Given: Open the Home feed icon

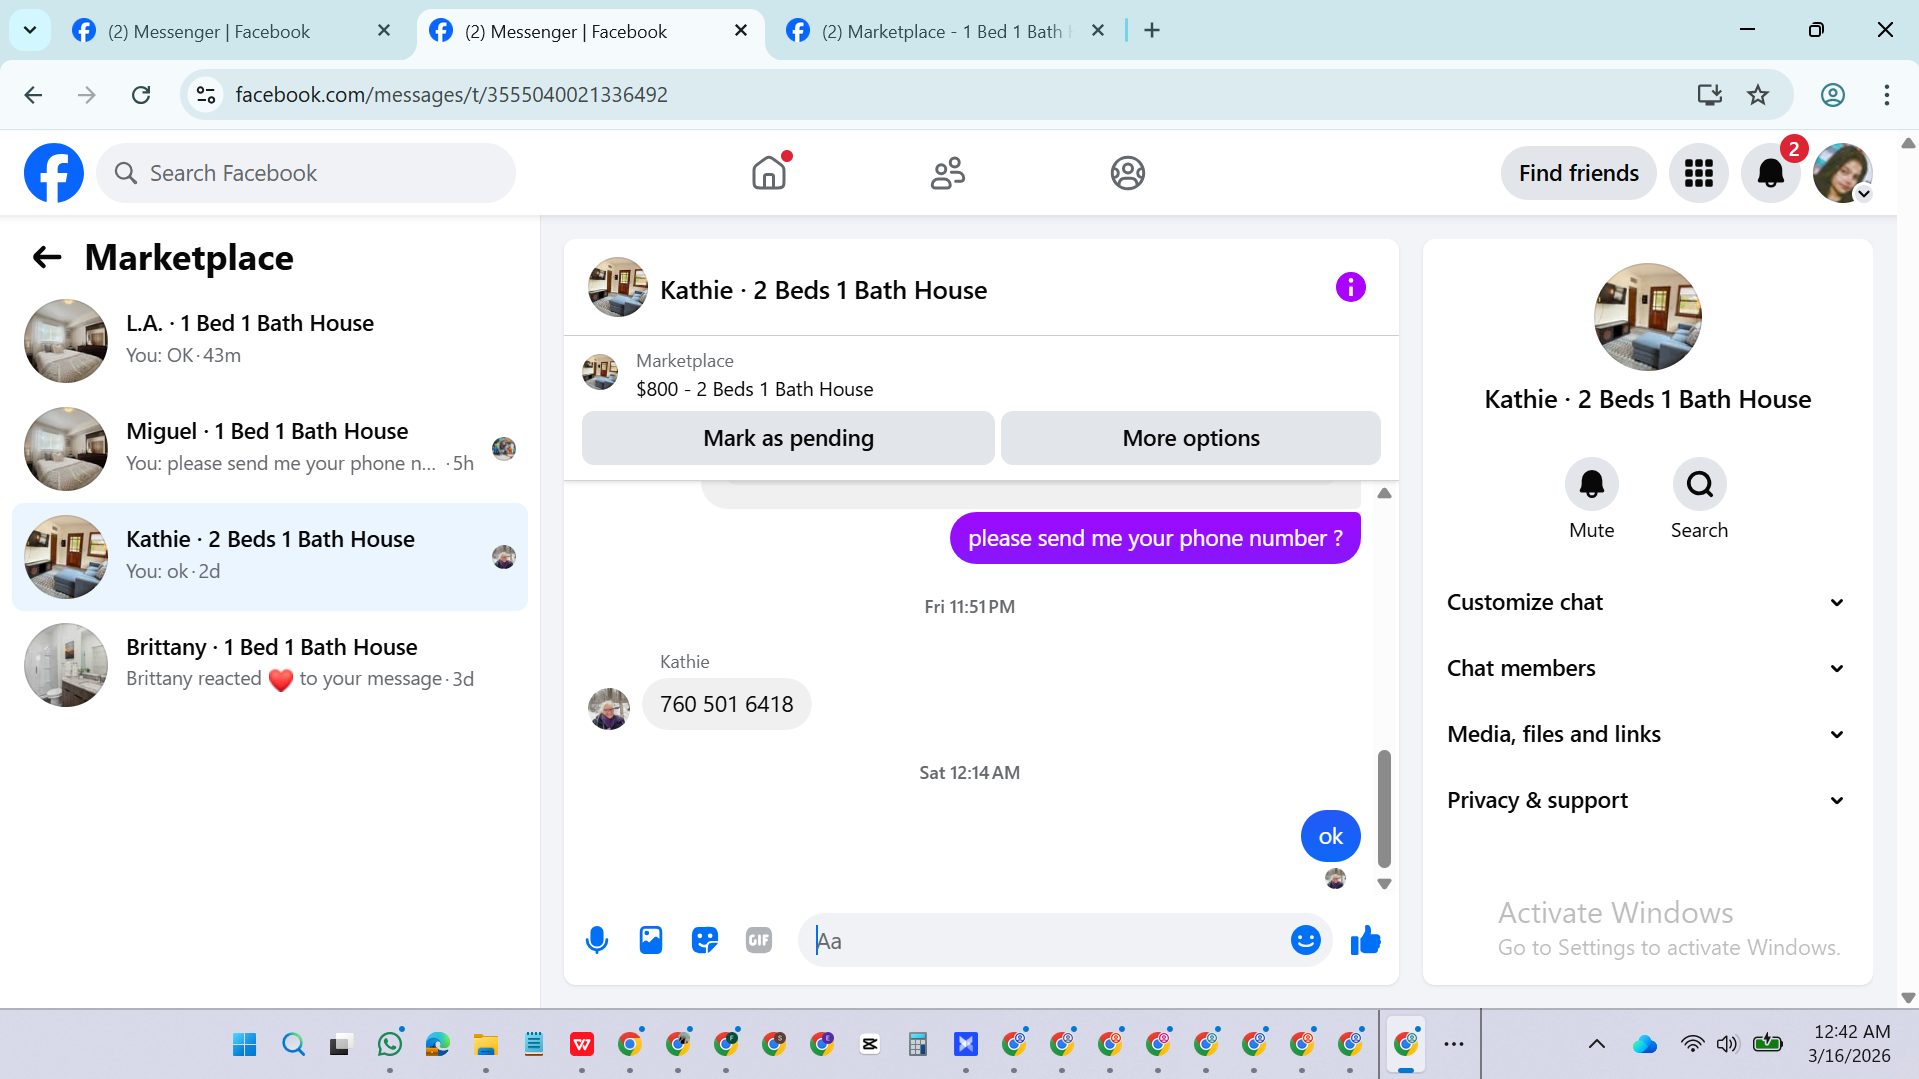Looking at the screenshot, I should click(x=769, y=173).
